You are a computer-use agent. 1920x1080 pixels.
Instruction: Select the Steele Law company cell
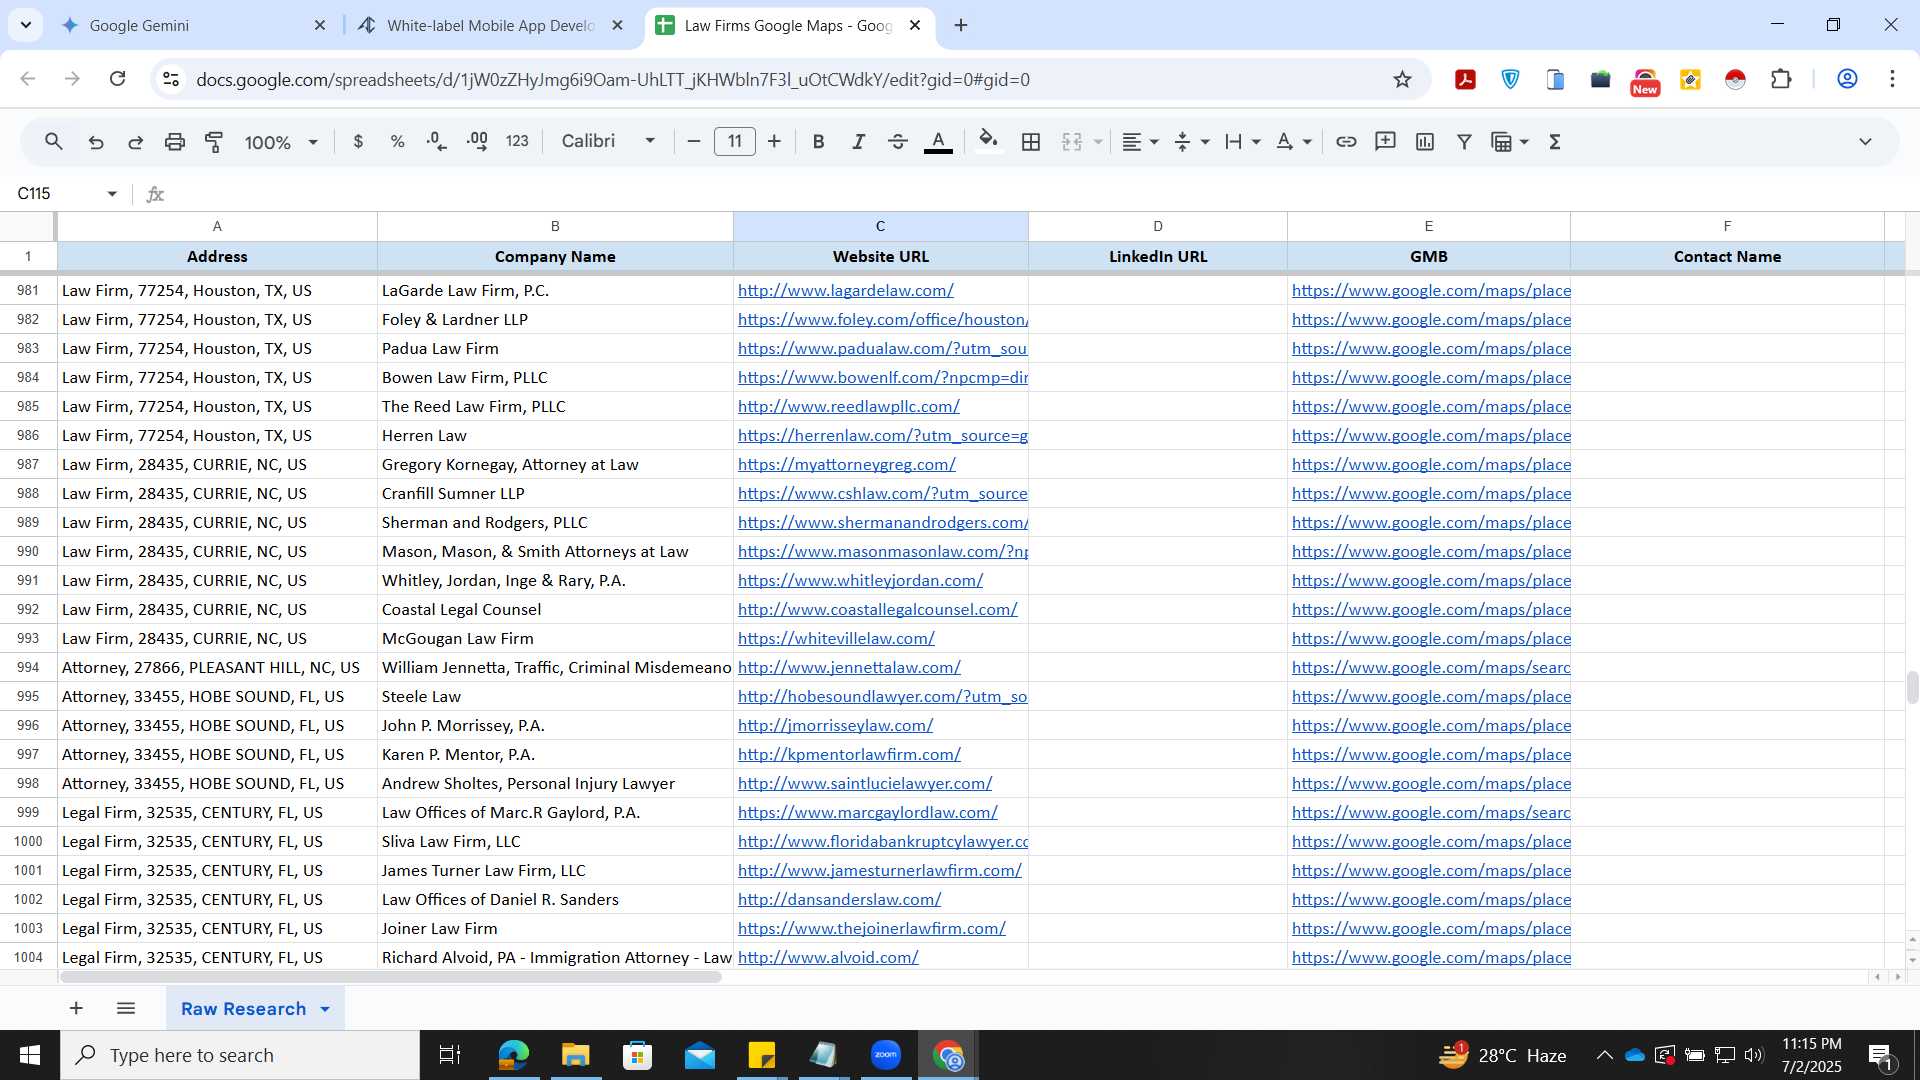pyautogui.click(x=555, y=697)
